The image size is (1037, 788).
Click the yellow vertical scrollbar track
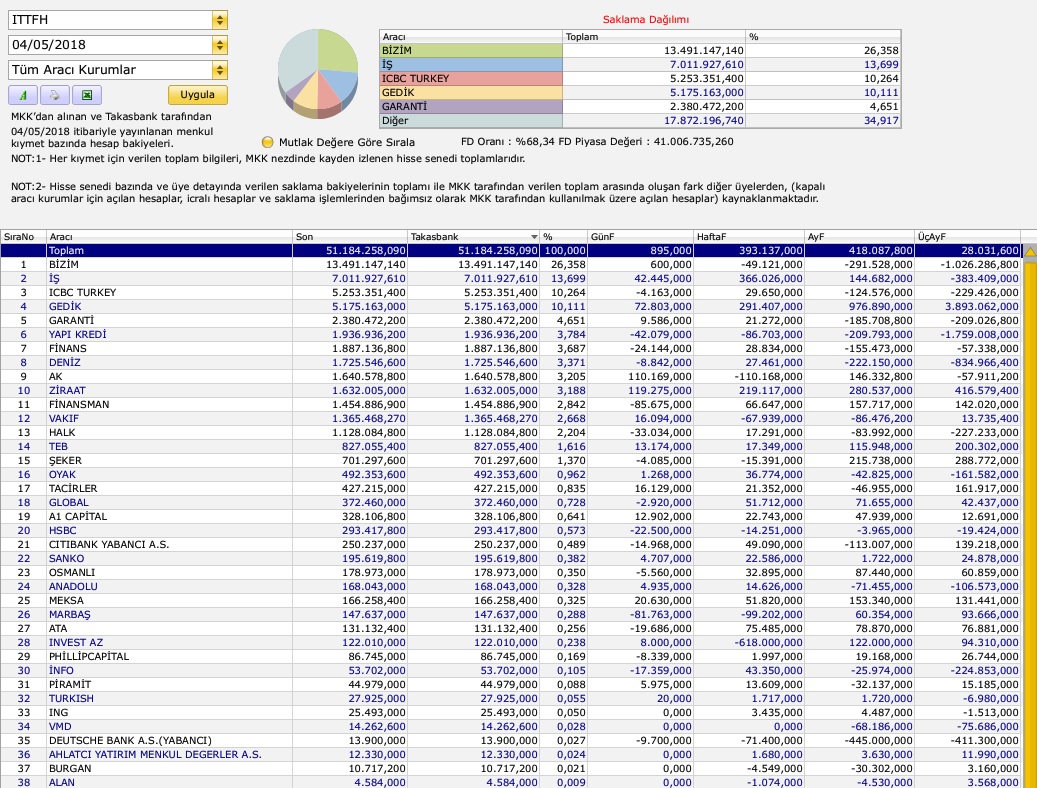(x=1030, y=523)
